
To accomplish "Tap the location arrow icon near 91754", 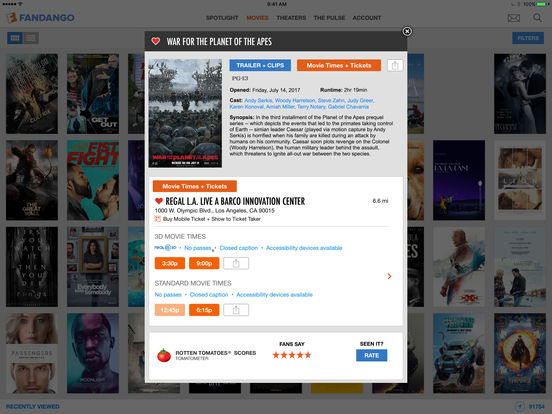I will (x=520, y=406).
